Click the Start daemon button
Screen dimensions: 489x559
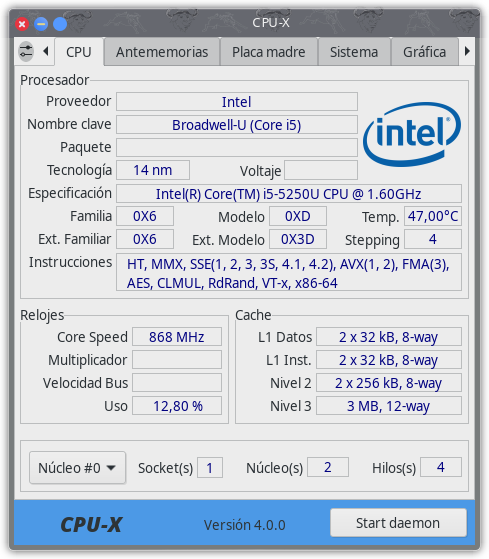tap(398, 523)
